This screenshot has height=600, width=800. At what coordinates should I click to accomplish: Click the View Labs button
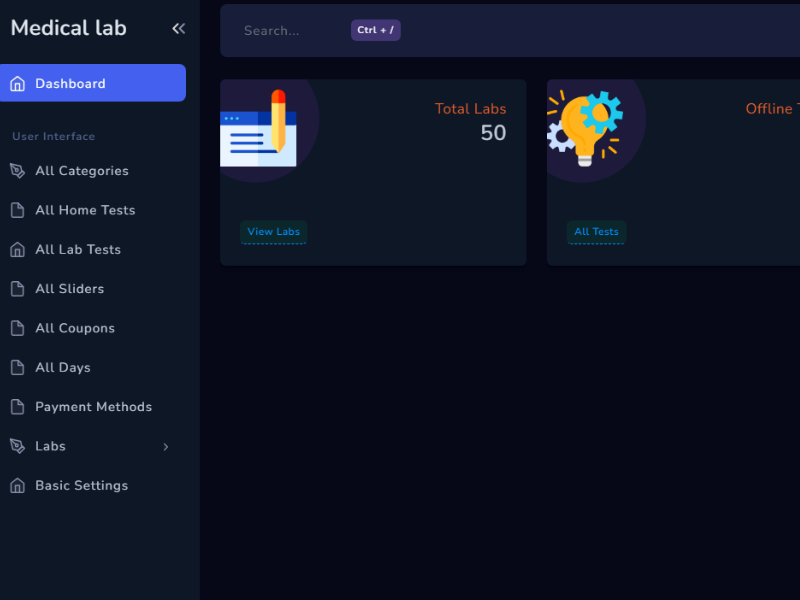coord(273,232)
